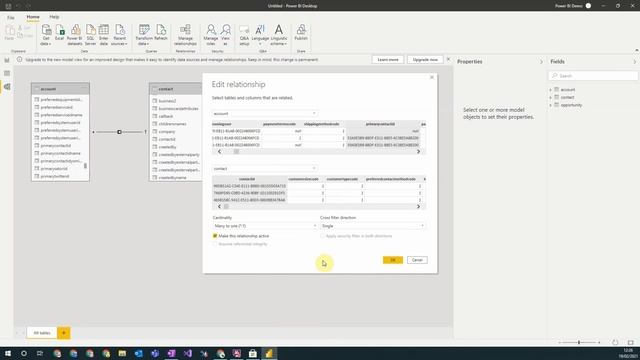Expand the account table in Fields

(x=550, y=90)
